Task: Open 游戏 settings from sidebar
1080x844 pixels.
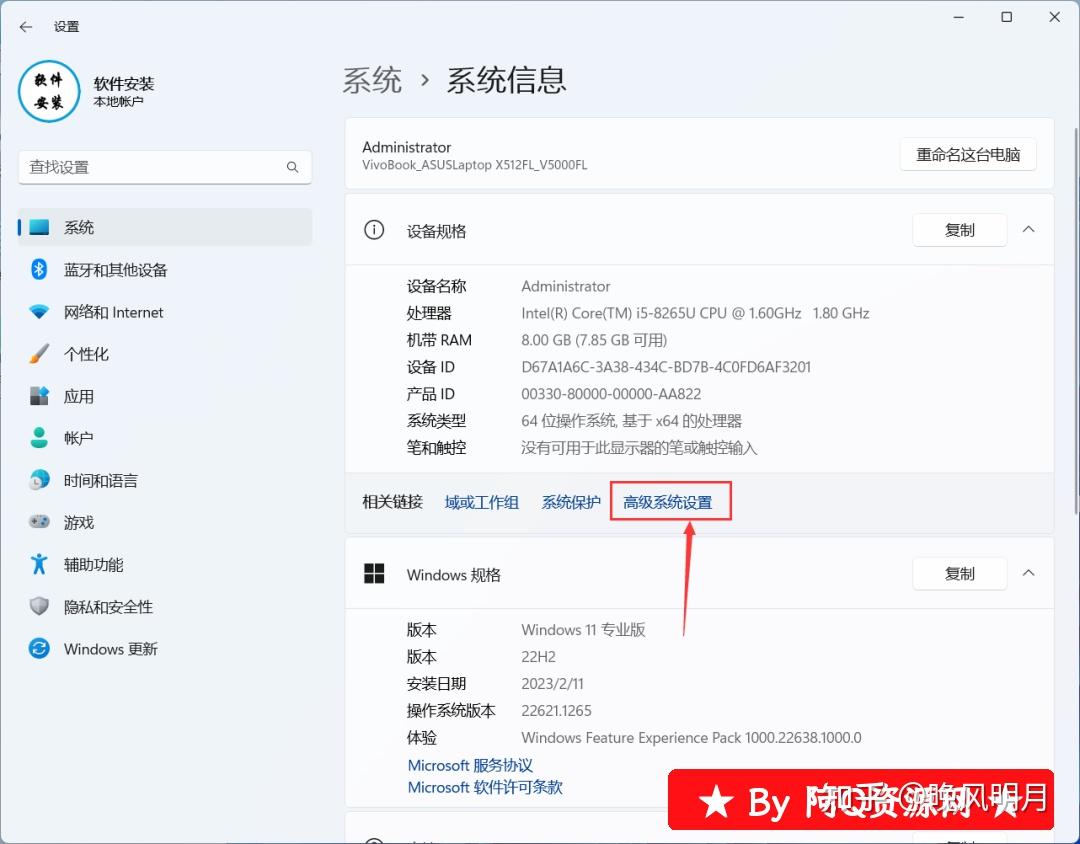Action: point(79,522)
